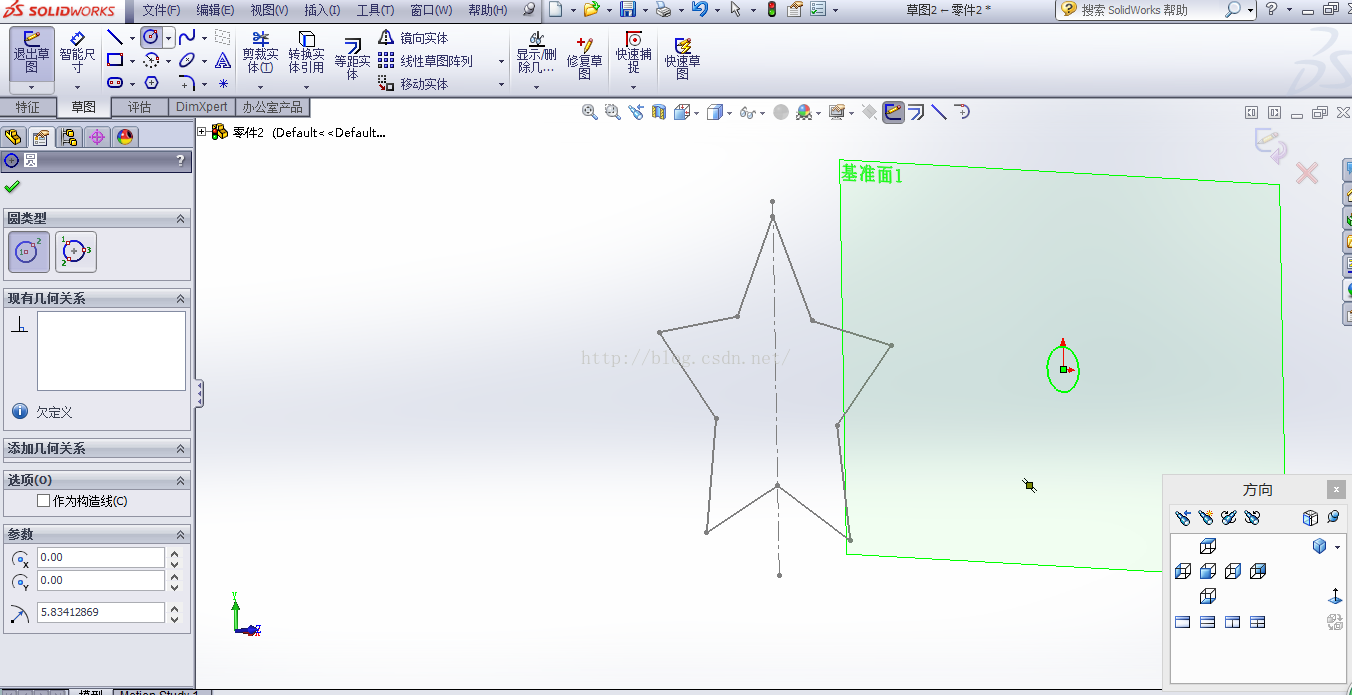The height and width of the screenshot is (695, 1352).
Task: Toggle 作为构造线 construction checkbox
Action: tap(43, 501)
